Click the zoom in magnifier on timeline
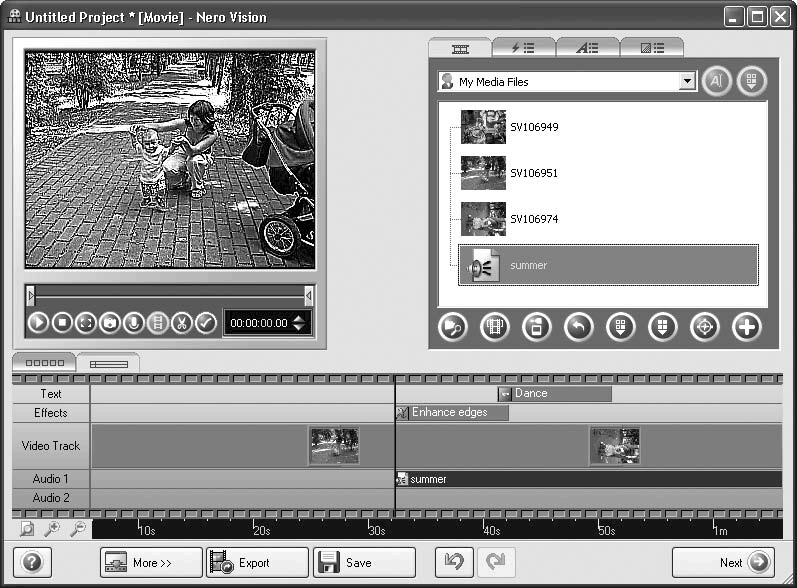 coord(51,529)
